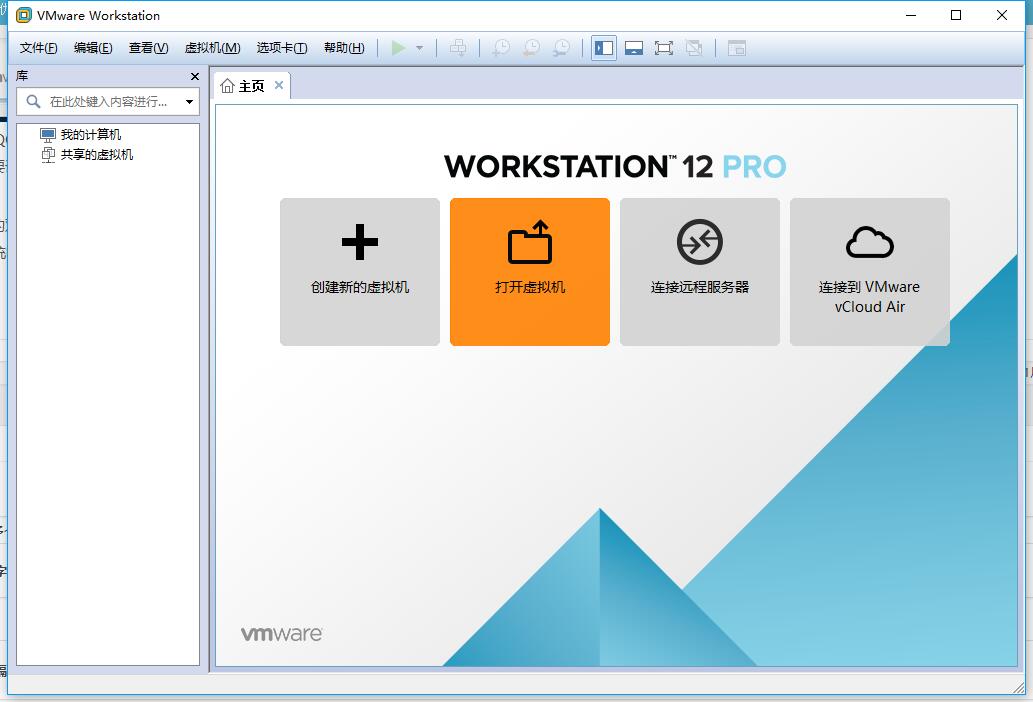1033x702 pixels.
Task: Open the 选项卡(T) menu
Action: point(282,48)
